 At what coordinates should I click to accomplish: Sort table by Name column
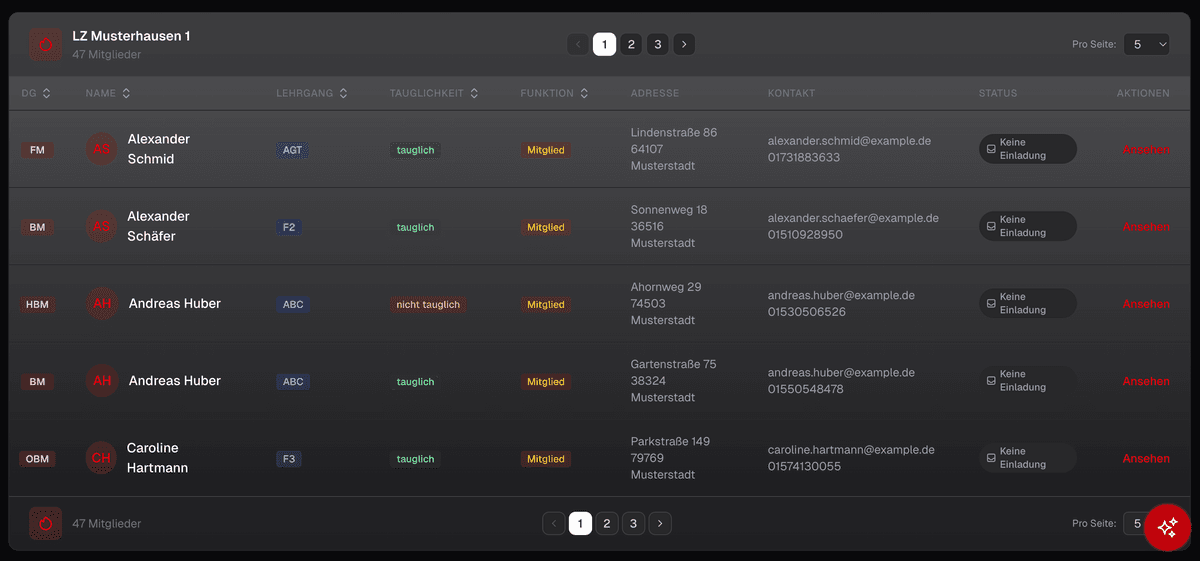(108, 93)
